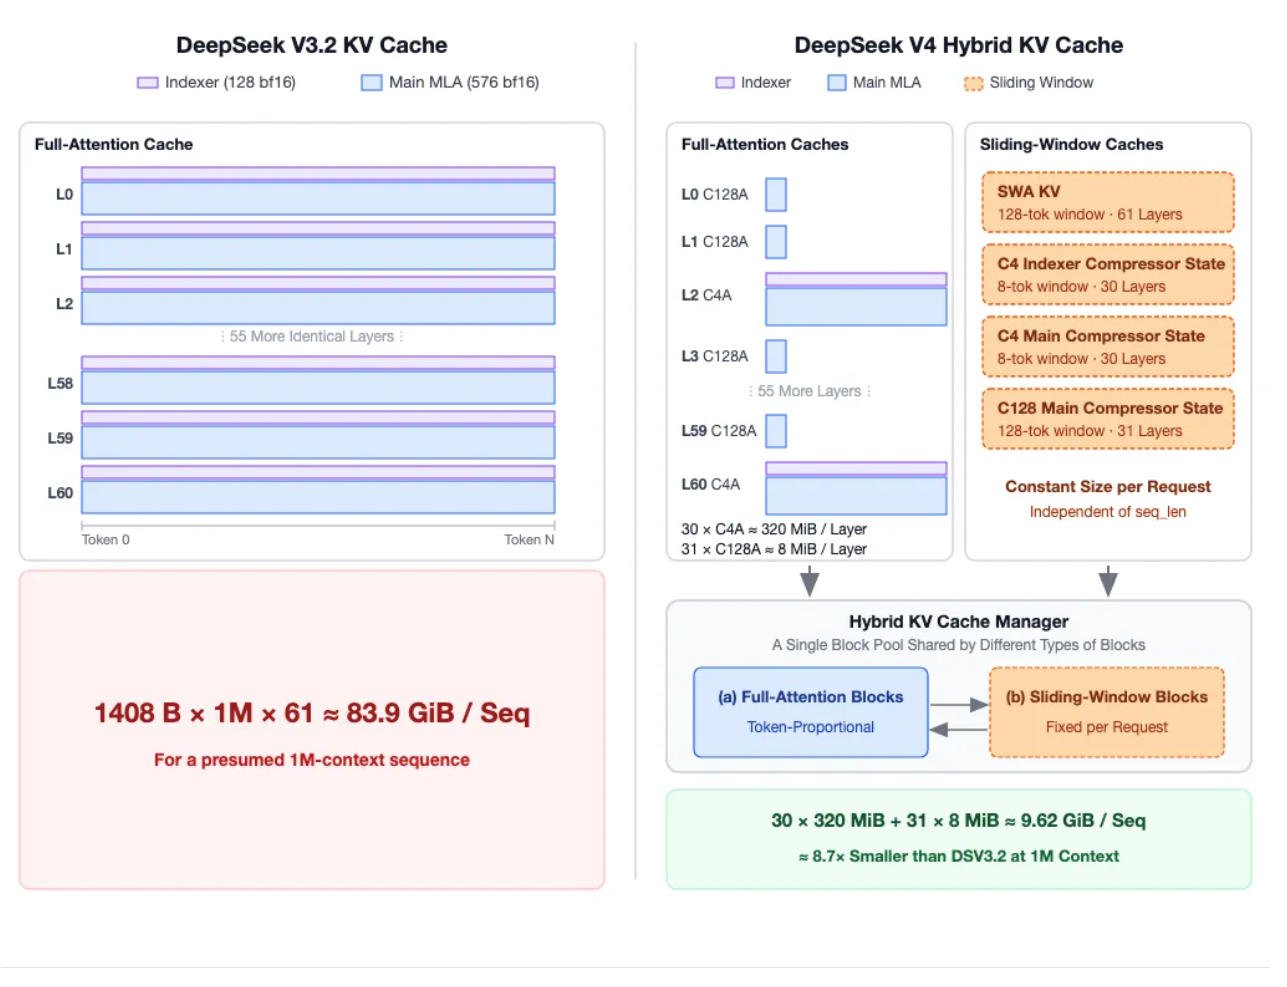The width and height of the screenshot is (1287, 987).
Task: Click the 55 More Identical Layers text
Action: click(x=312, y=336)
